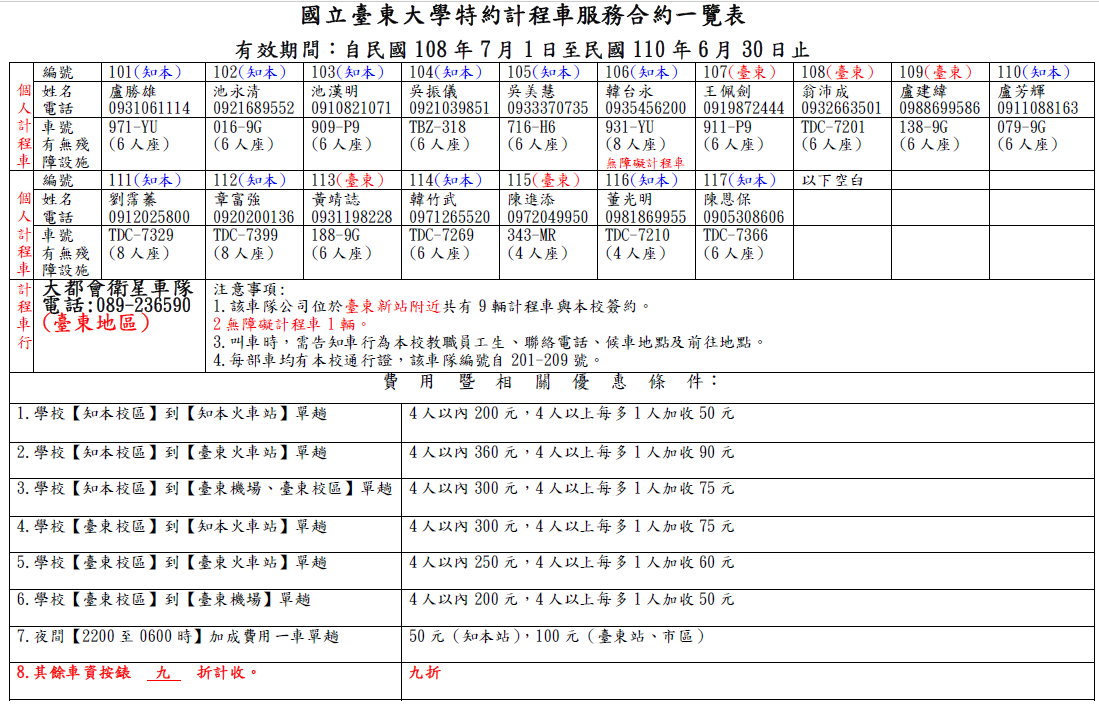The width and height of the screenshot is (1099, 708).
Task: Select driver name 韓竹武
Action: click(x=432, y=199)
